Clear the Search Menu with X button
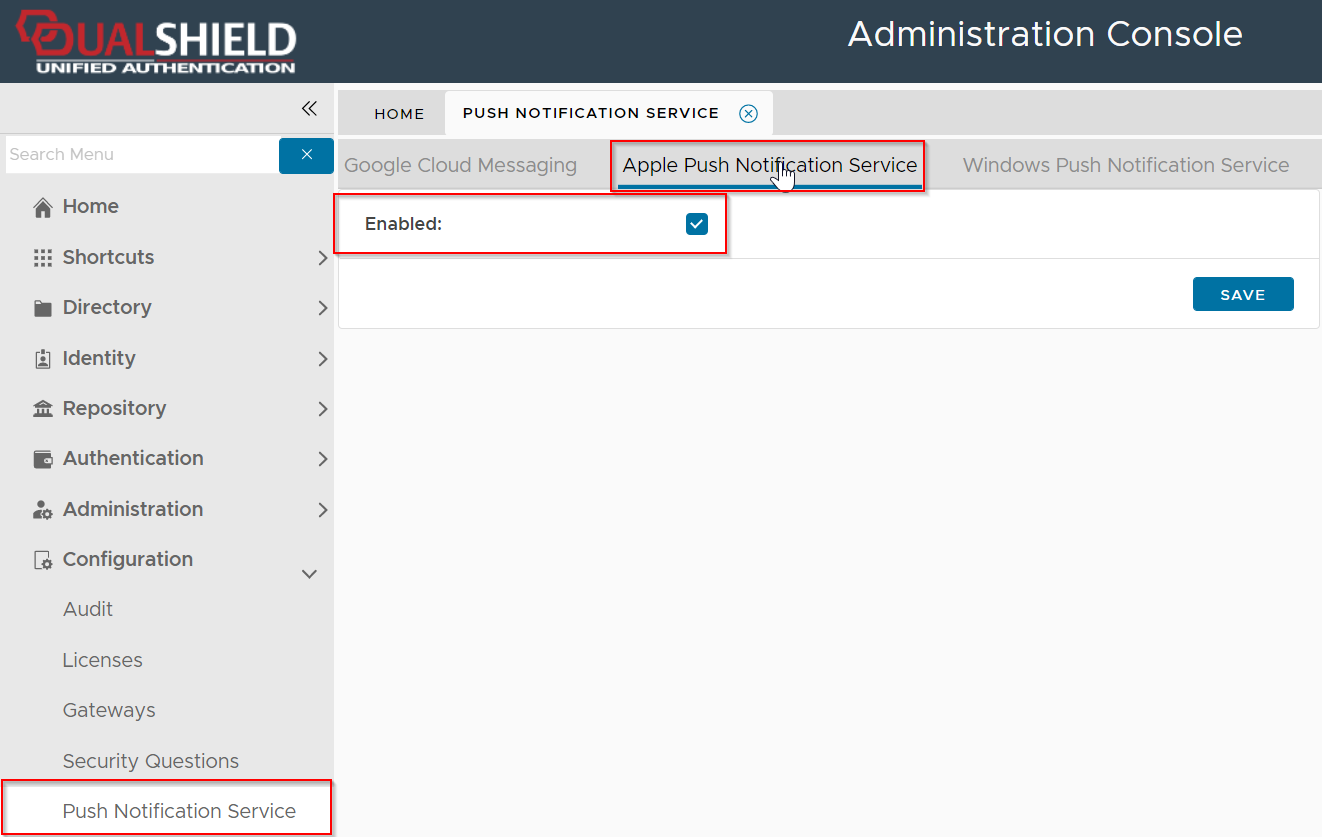This screenshot has height=837, width=1322. tap(306, 155)
